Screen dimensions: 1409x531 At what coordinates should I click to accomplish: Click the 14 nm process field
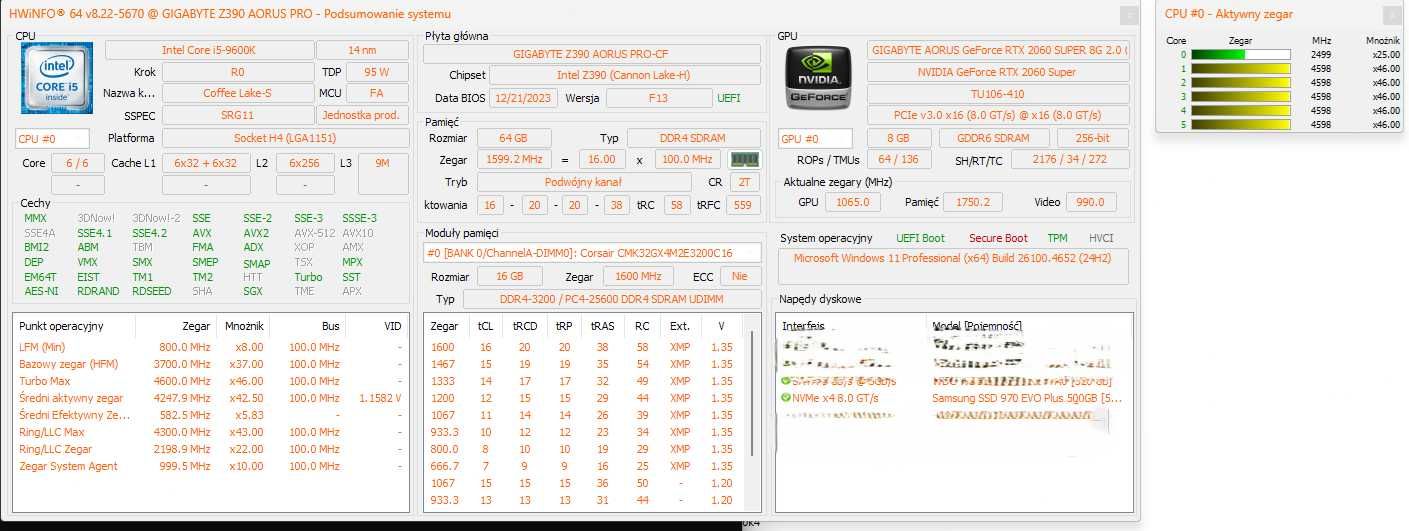pyautogui.click(x=362, y=50)
